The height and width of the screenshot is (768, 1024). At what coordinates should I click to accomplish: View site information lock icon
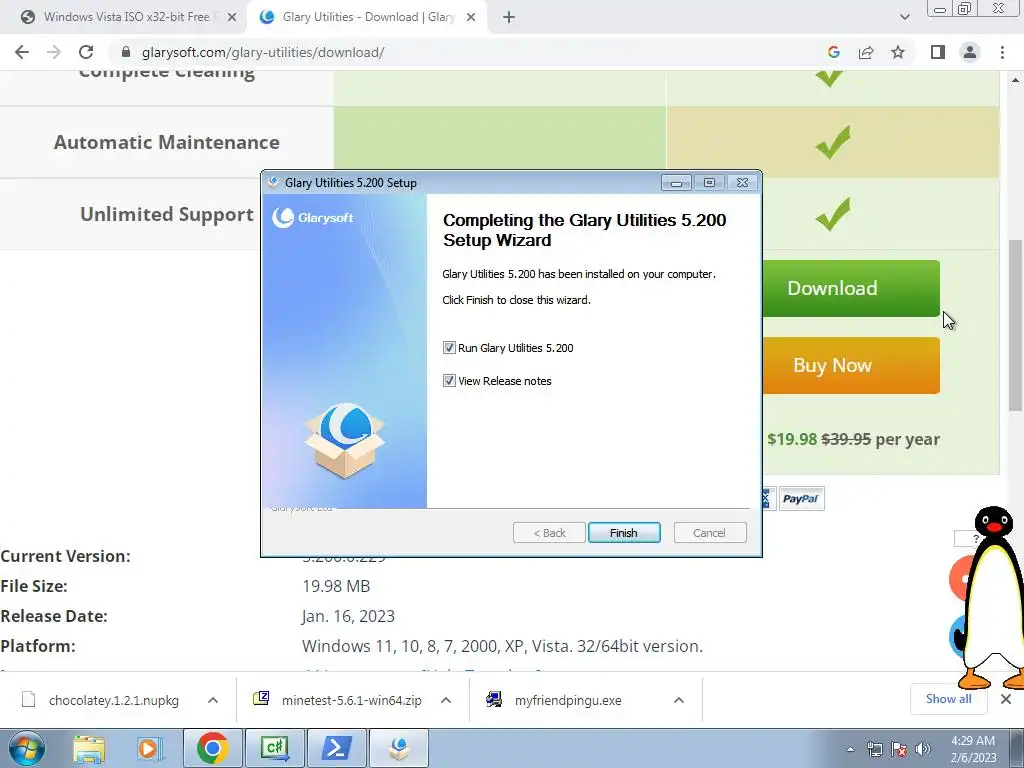coord(126,52)
